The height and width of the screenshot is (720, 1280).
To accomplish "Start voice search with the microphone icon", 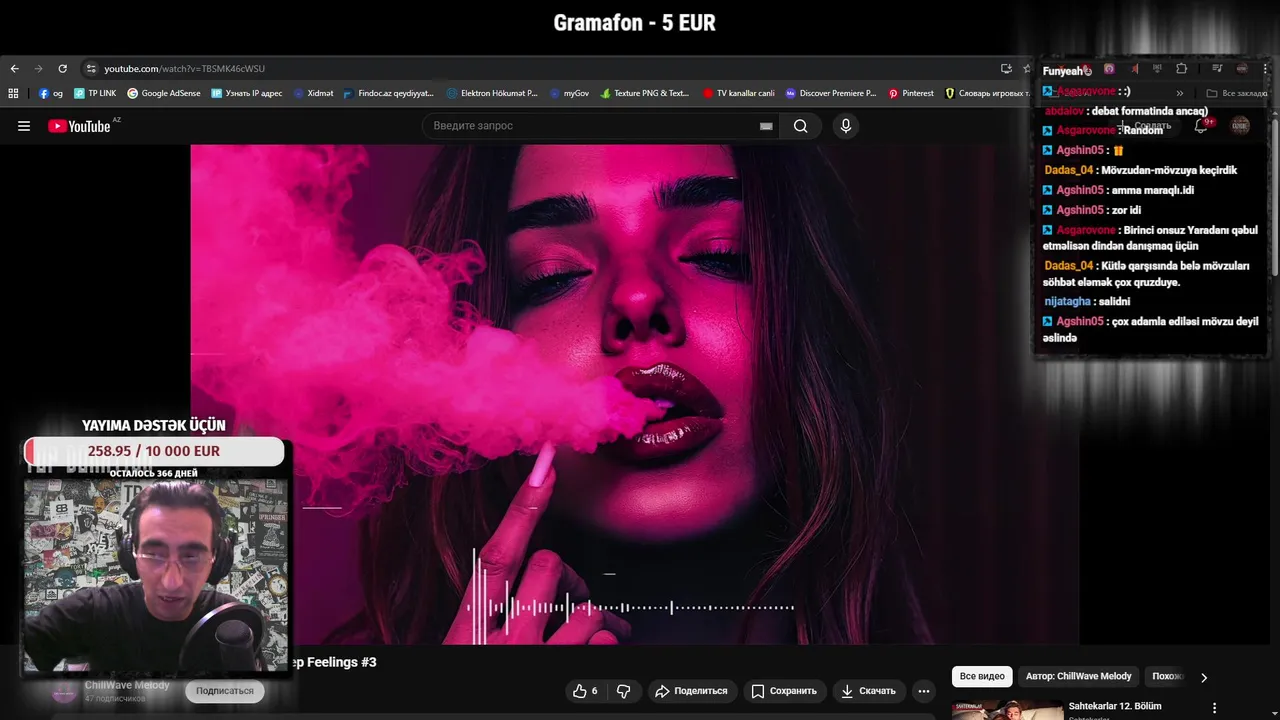I will (846, 126).
